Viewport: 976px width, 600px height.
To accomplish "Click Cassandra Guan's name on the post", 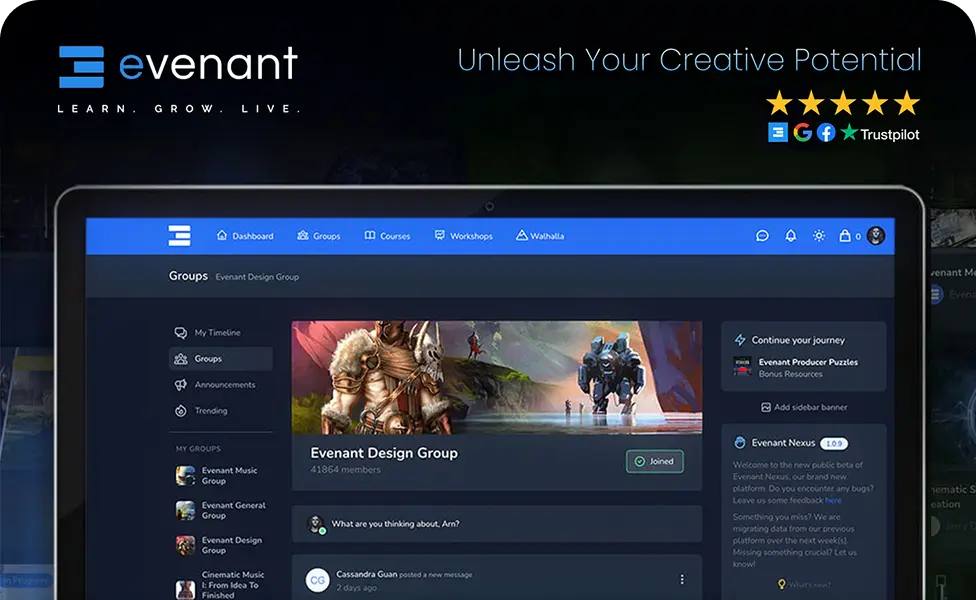I will (367, 574).
